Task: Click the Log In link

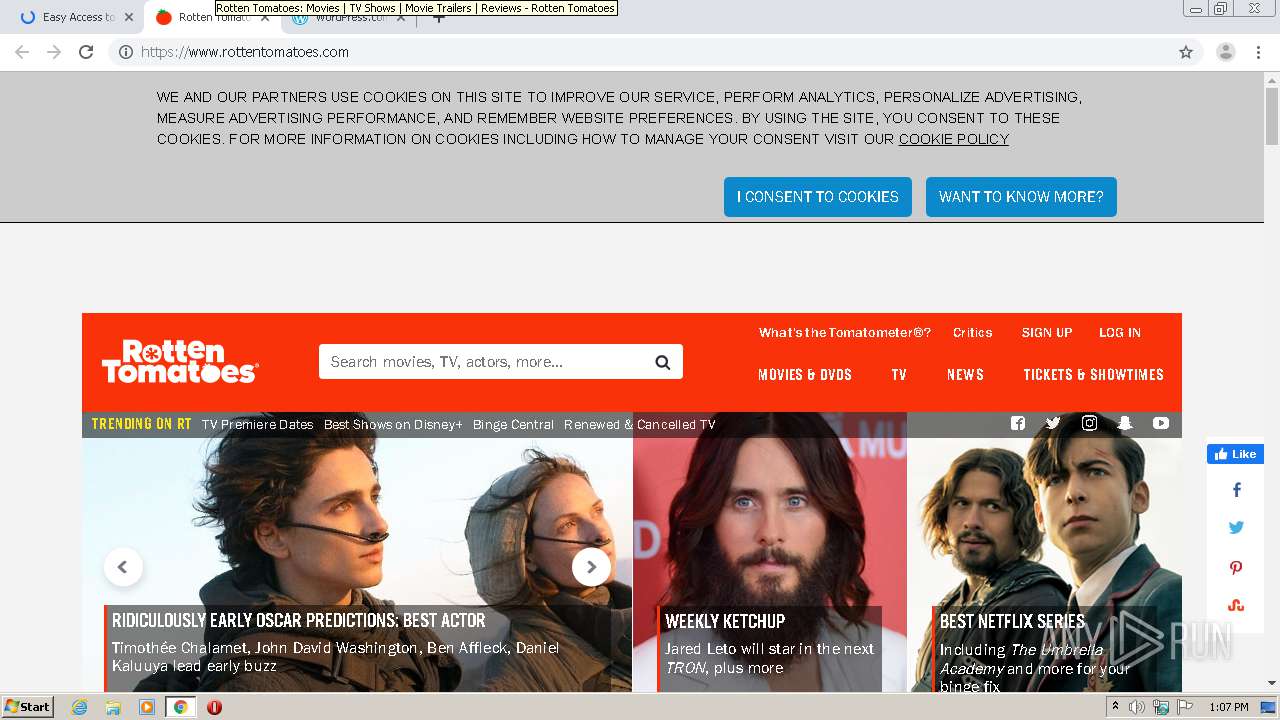Action: [x=1120, y=333]
